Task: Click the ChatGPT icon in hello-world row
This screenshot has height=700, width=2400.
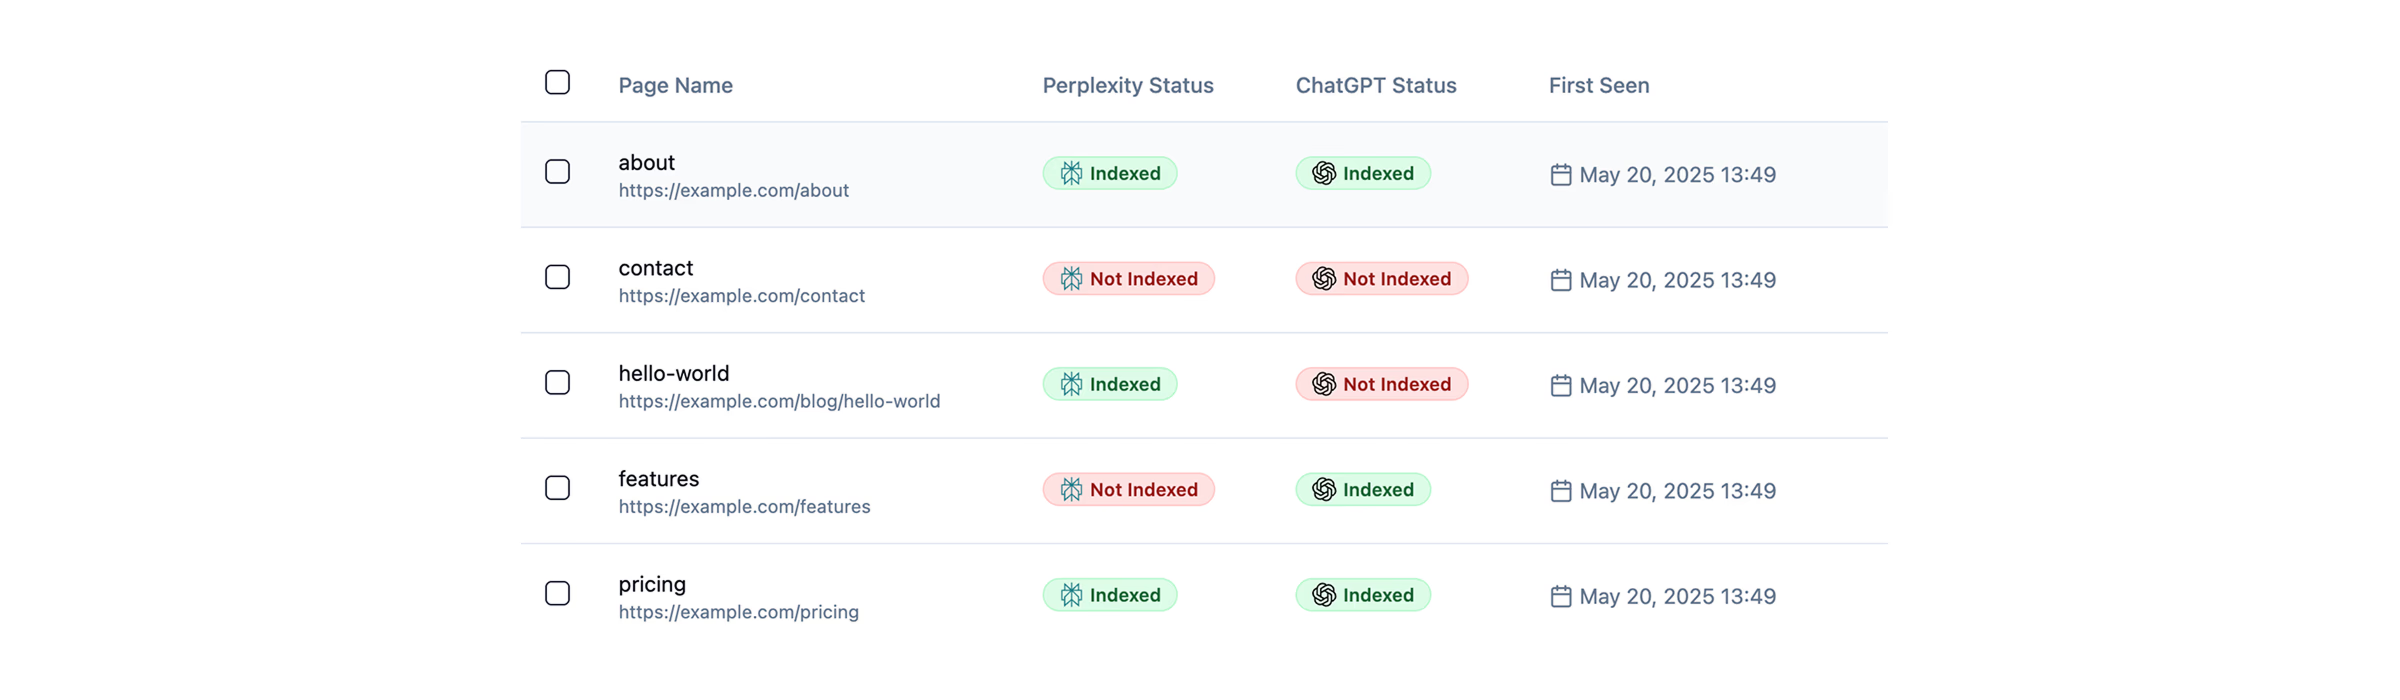Action: coord(1324,384)
